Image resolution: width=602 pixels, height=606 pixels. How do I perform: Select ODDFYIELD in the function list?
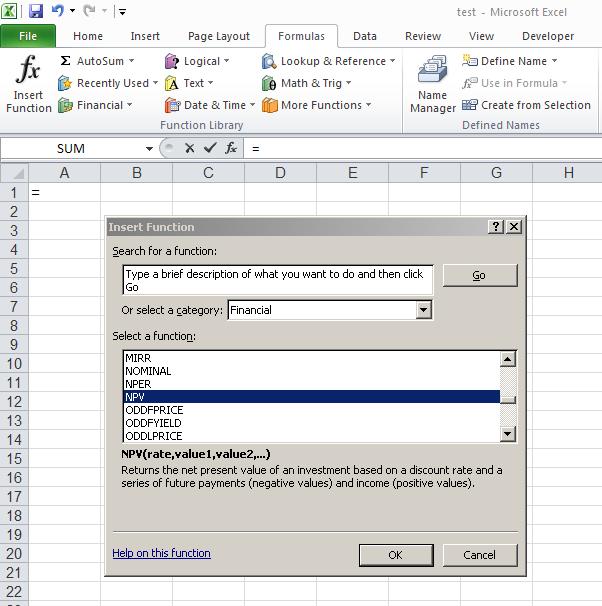[311, 423]
